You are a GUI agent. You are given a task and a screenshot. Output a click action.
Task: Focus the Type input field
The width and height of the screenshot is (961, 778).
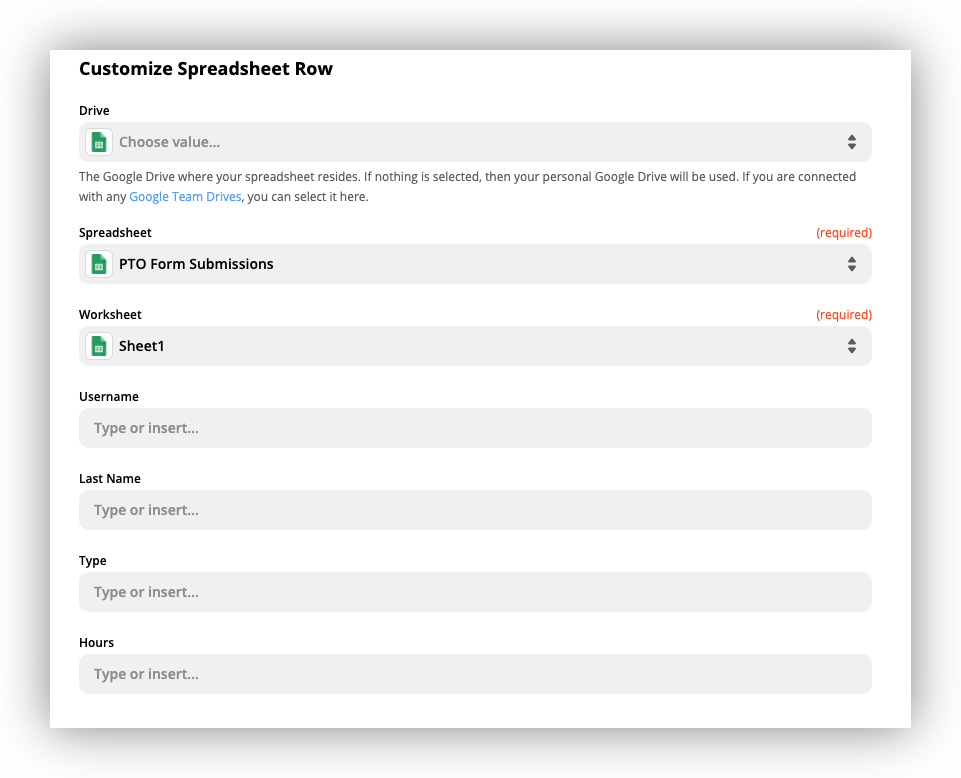click(475, 592)
